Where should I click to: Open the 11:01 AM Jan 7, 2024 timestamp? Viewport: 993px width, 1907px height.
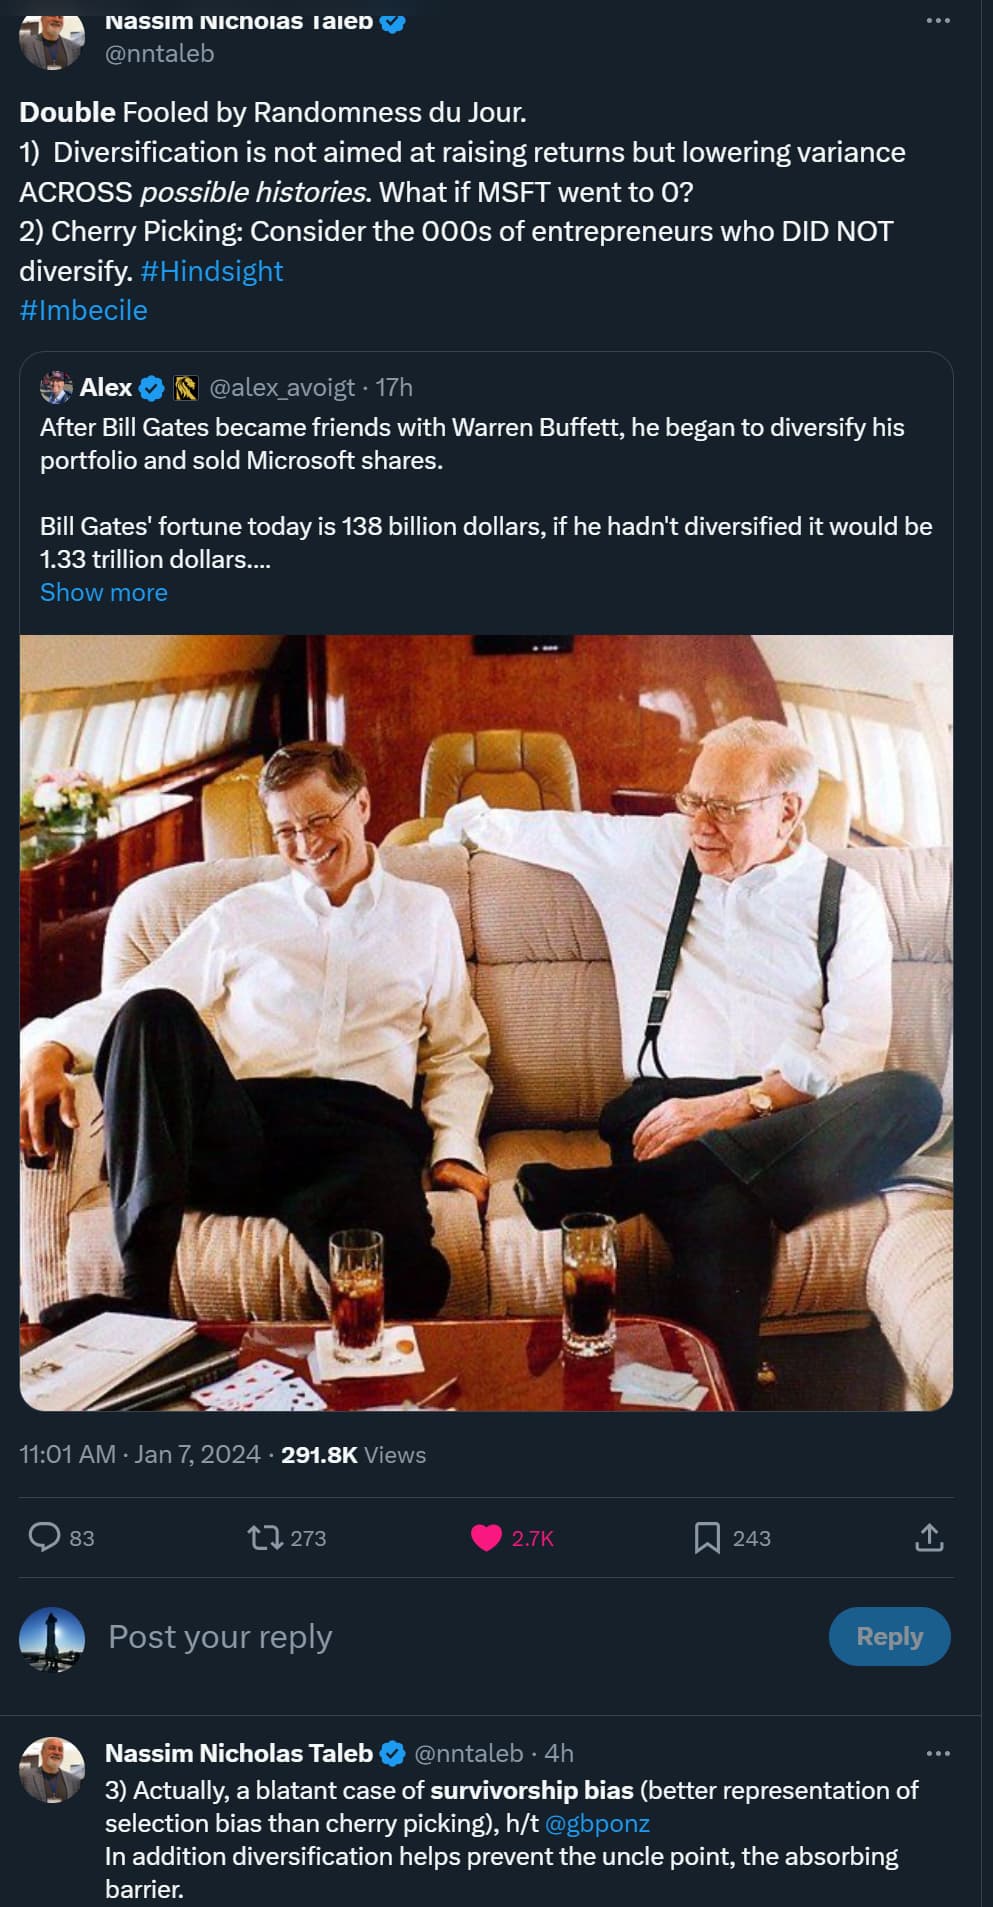coord(140,1454)
